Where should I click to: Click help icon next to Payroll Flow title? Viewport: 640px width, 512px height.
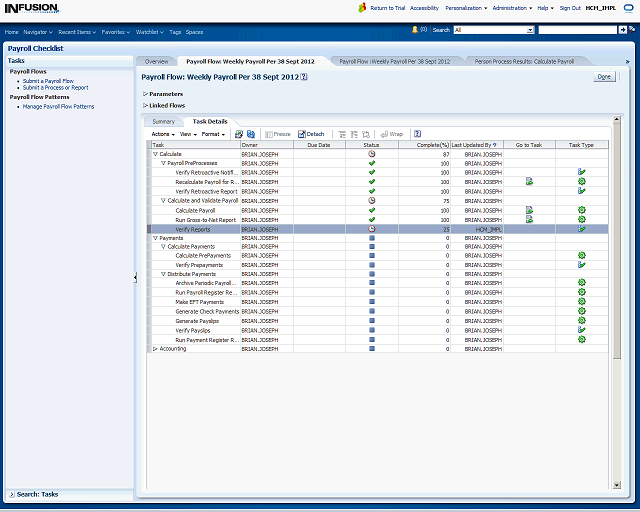pyautogui.click(x=304, y=76)
